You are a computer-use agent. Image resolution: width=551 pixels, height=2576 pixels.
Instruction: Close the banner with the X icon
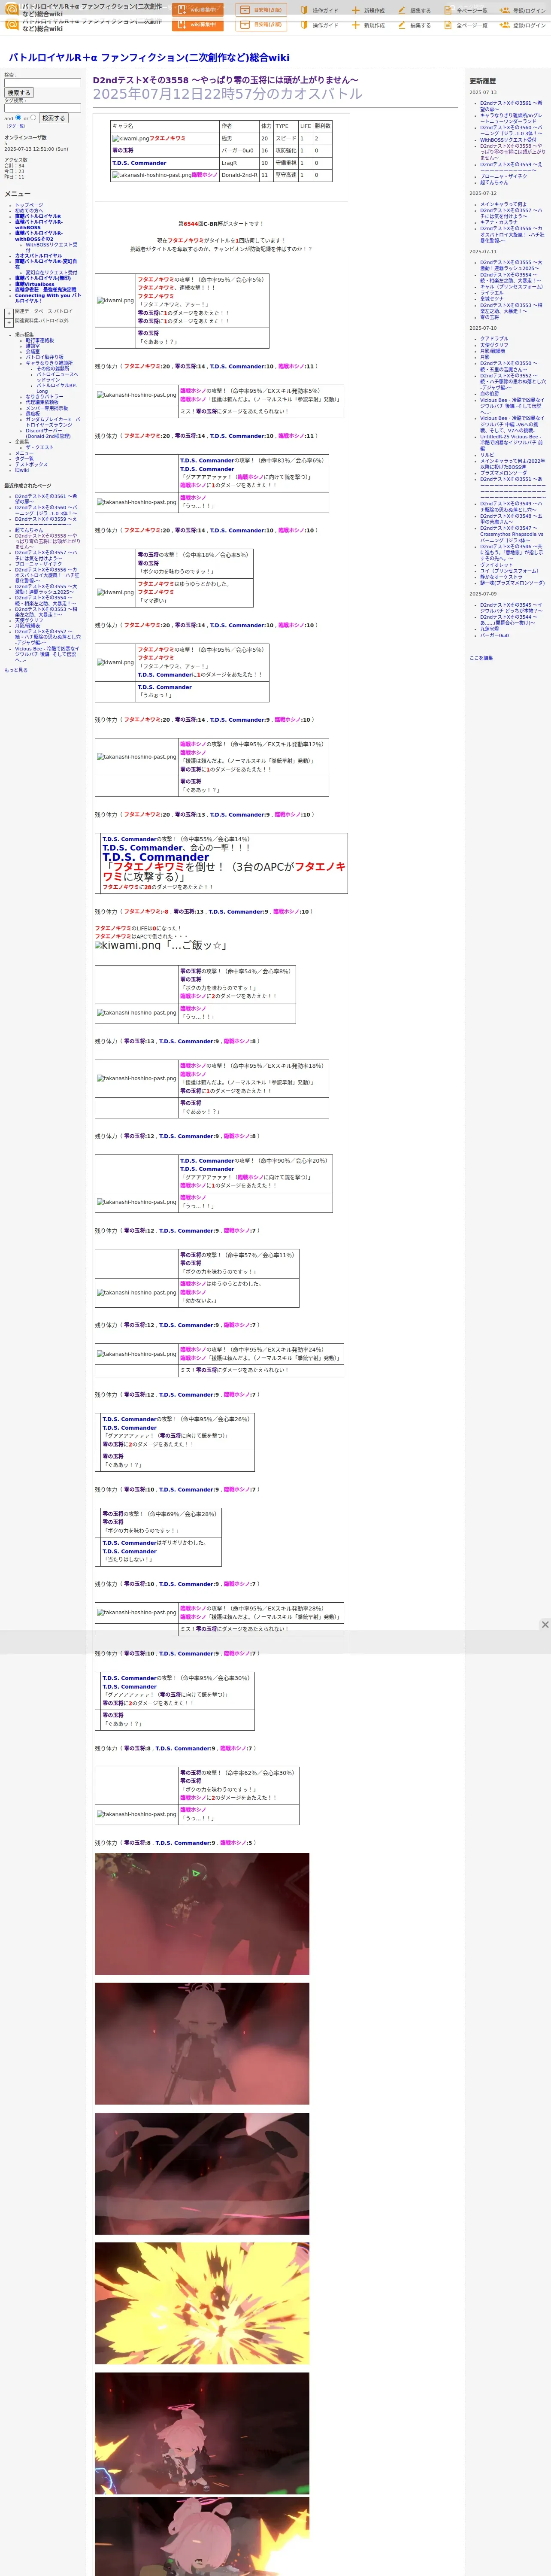[545, 1625]
